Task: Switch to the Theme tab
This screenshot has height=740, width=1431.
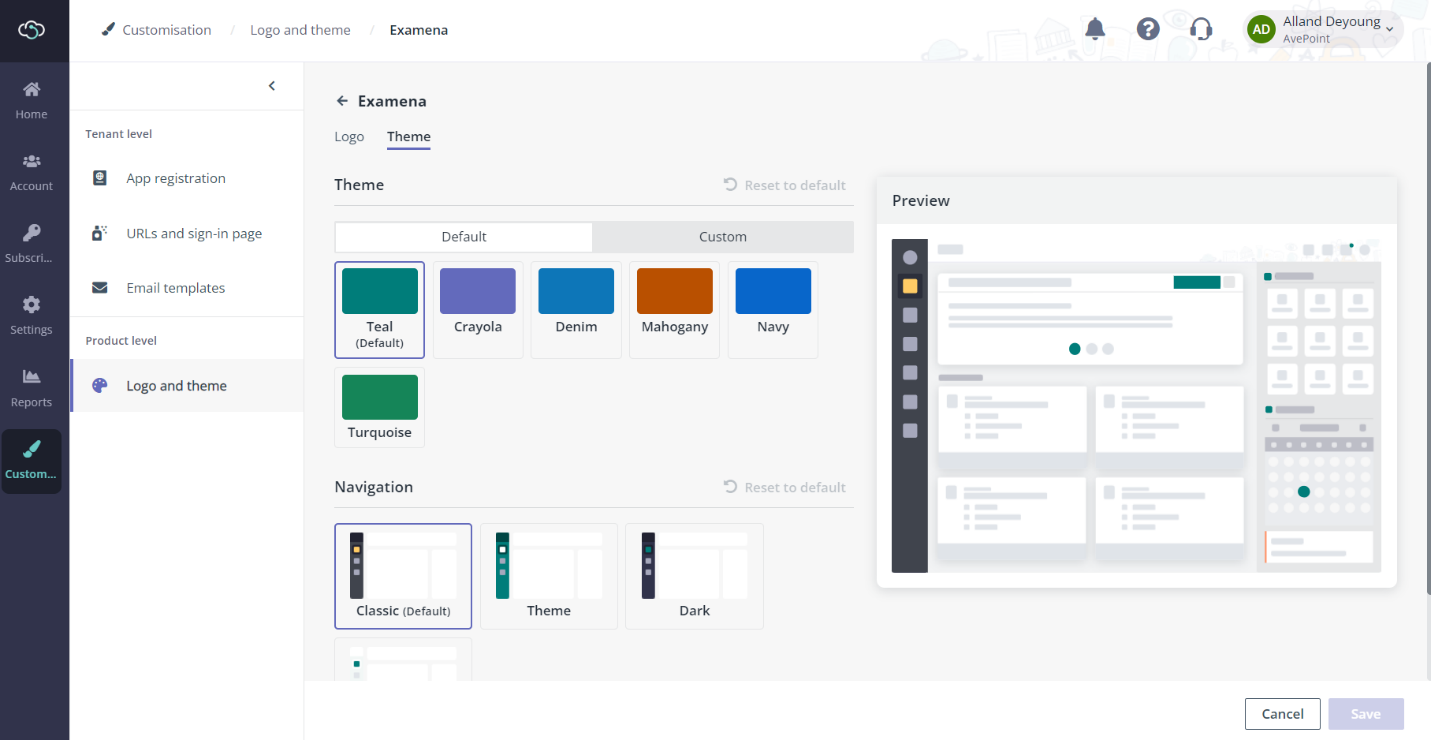Action: [409, 137]
